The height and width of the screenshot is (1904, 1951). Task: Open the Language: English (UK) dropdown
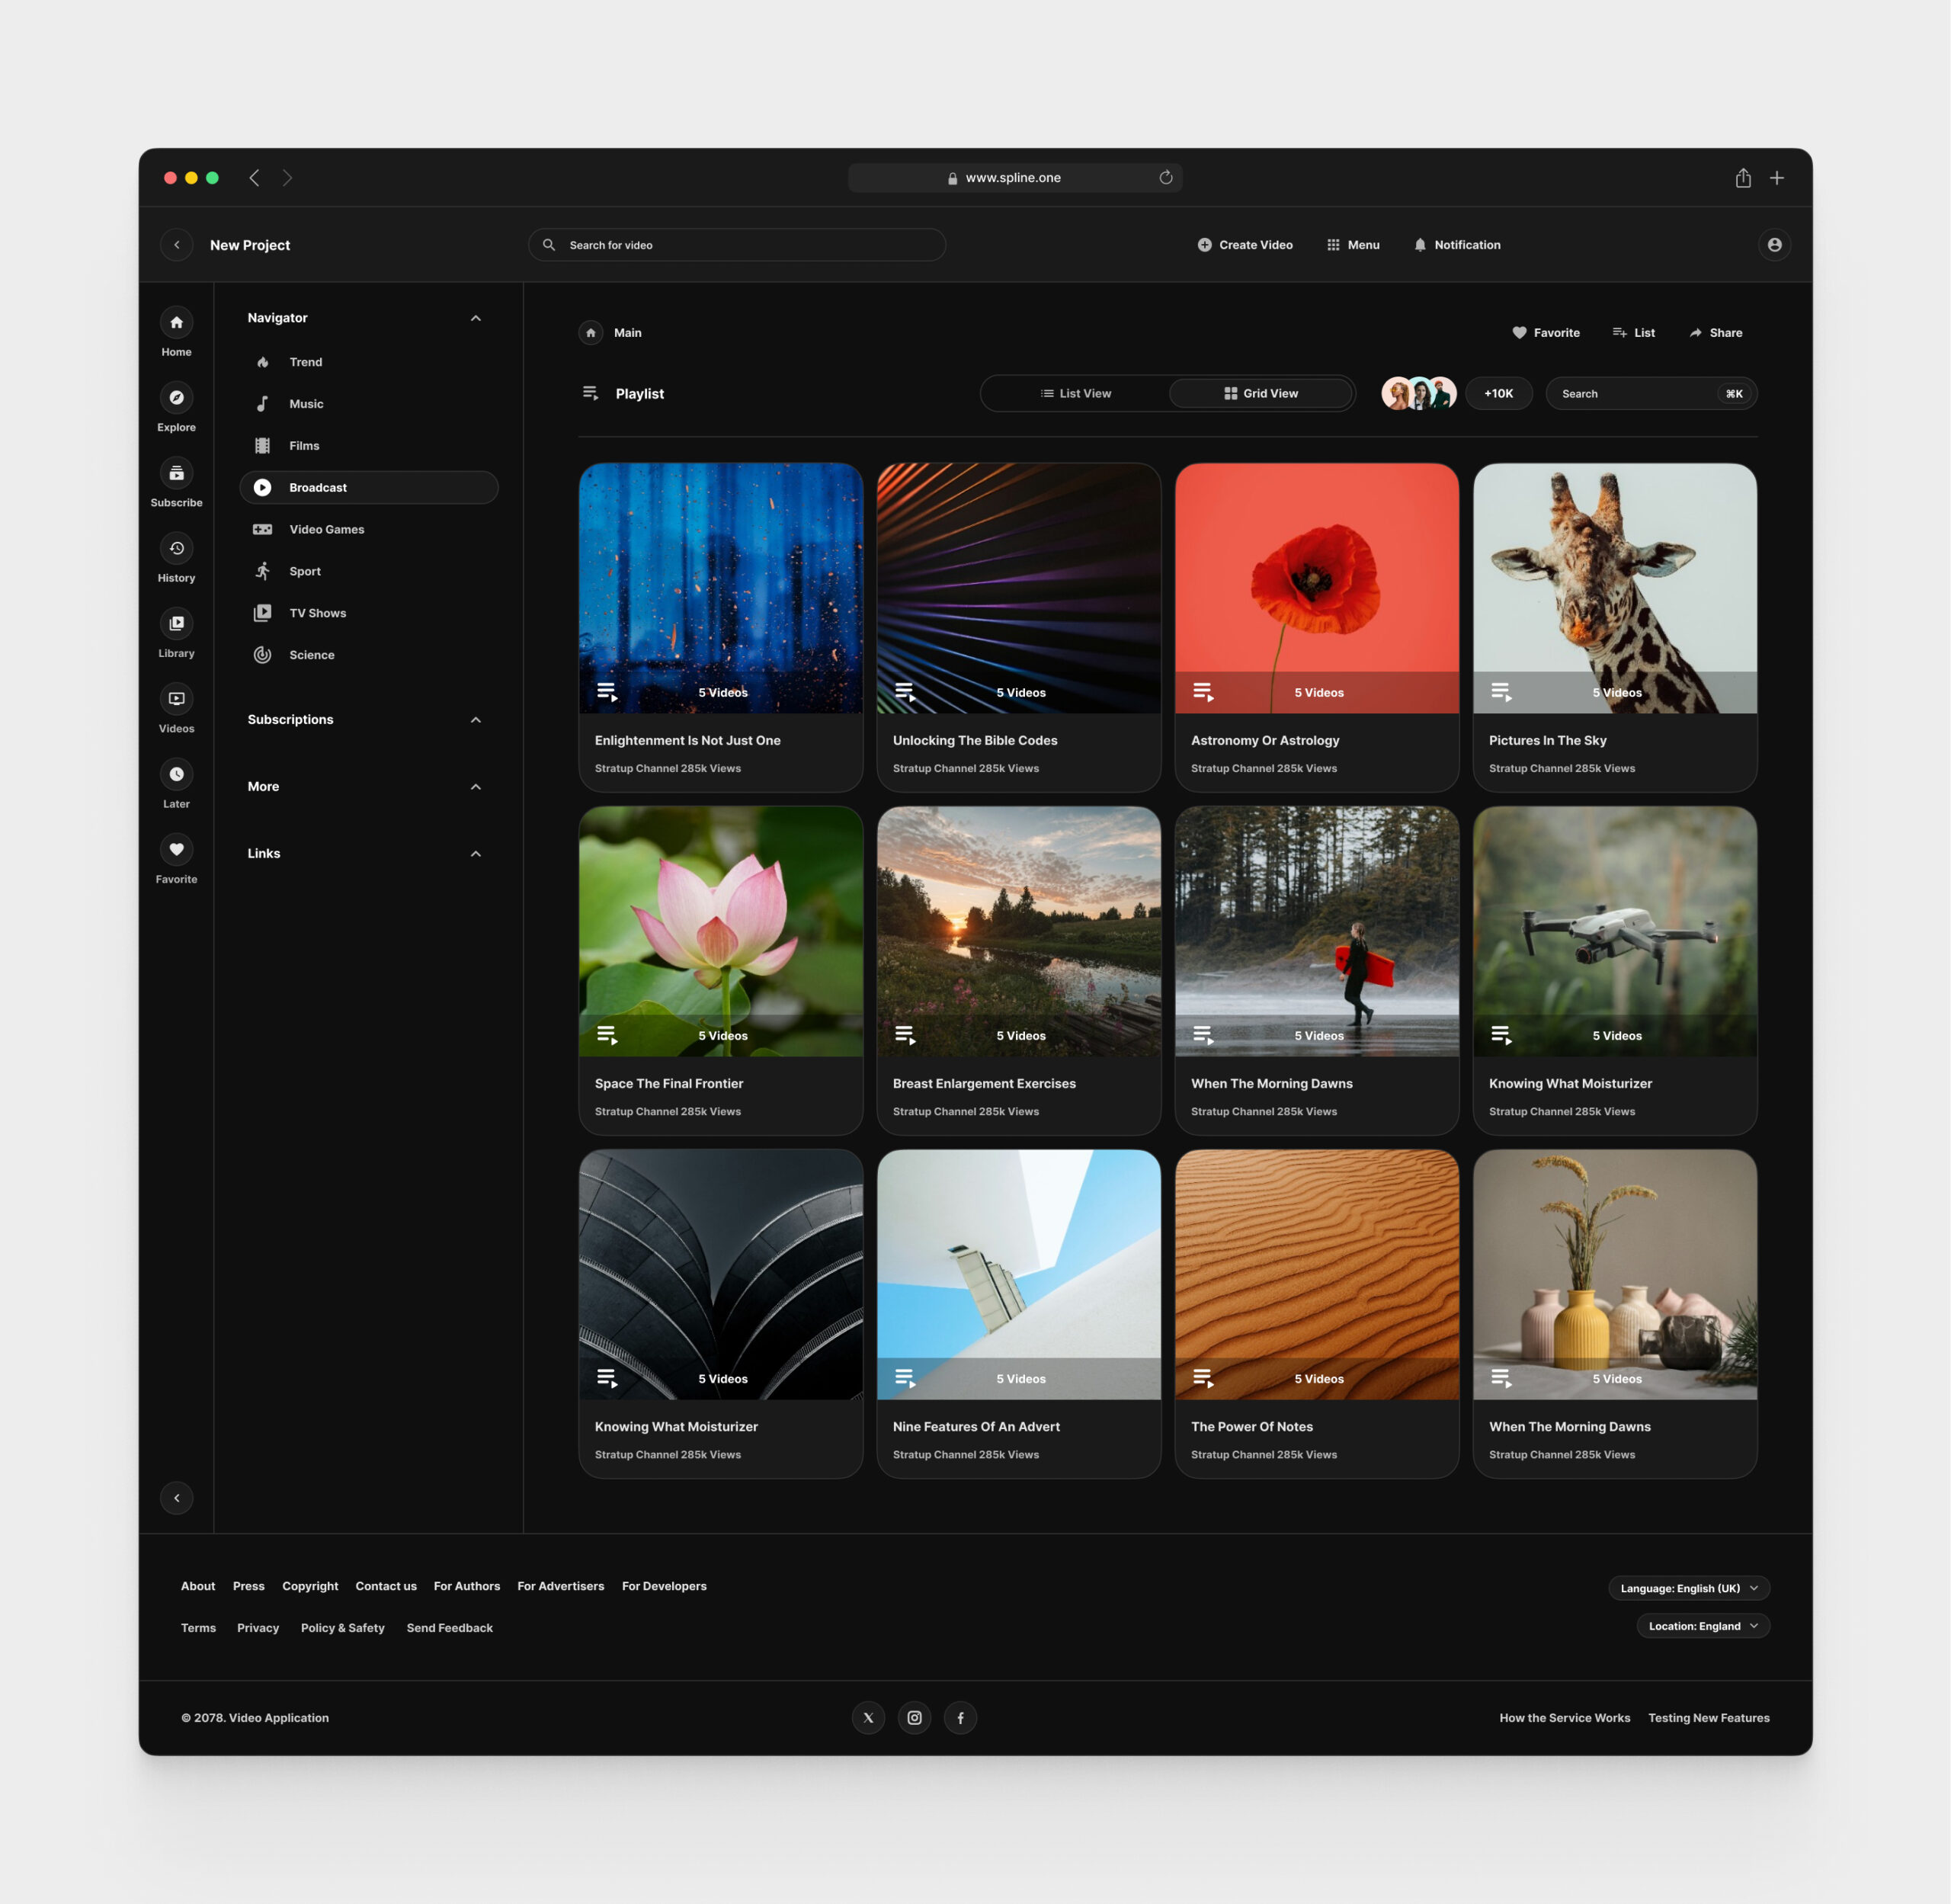(1689, 1588)
